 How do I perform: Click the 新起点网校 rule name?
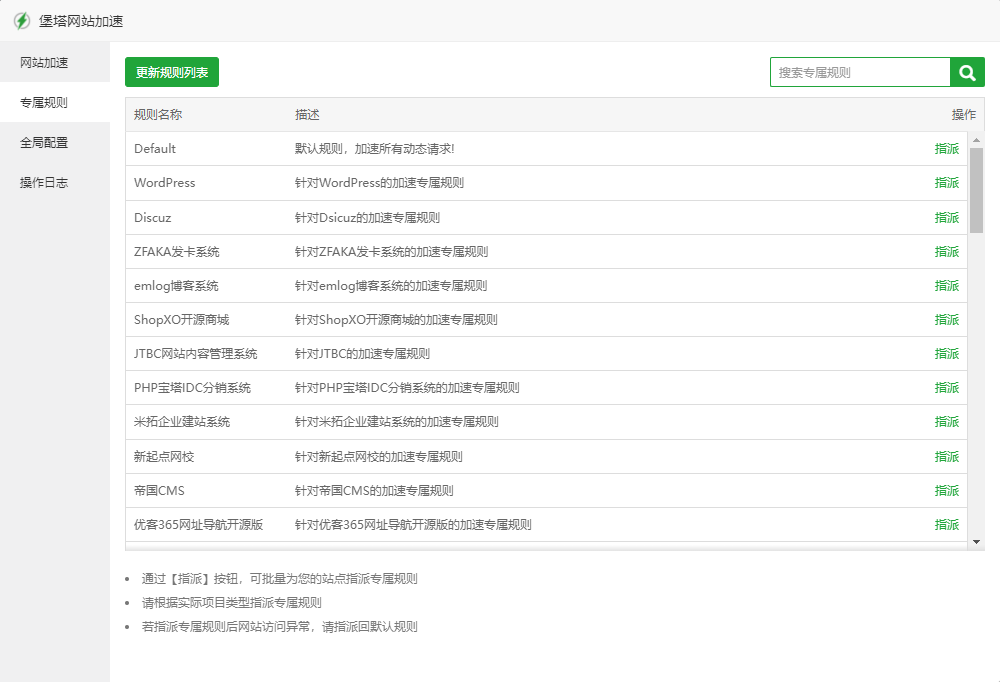[x=164, y=457]
